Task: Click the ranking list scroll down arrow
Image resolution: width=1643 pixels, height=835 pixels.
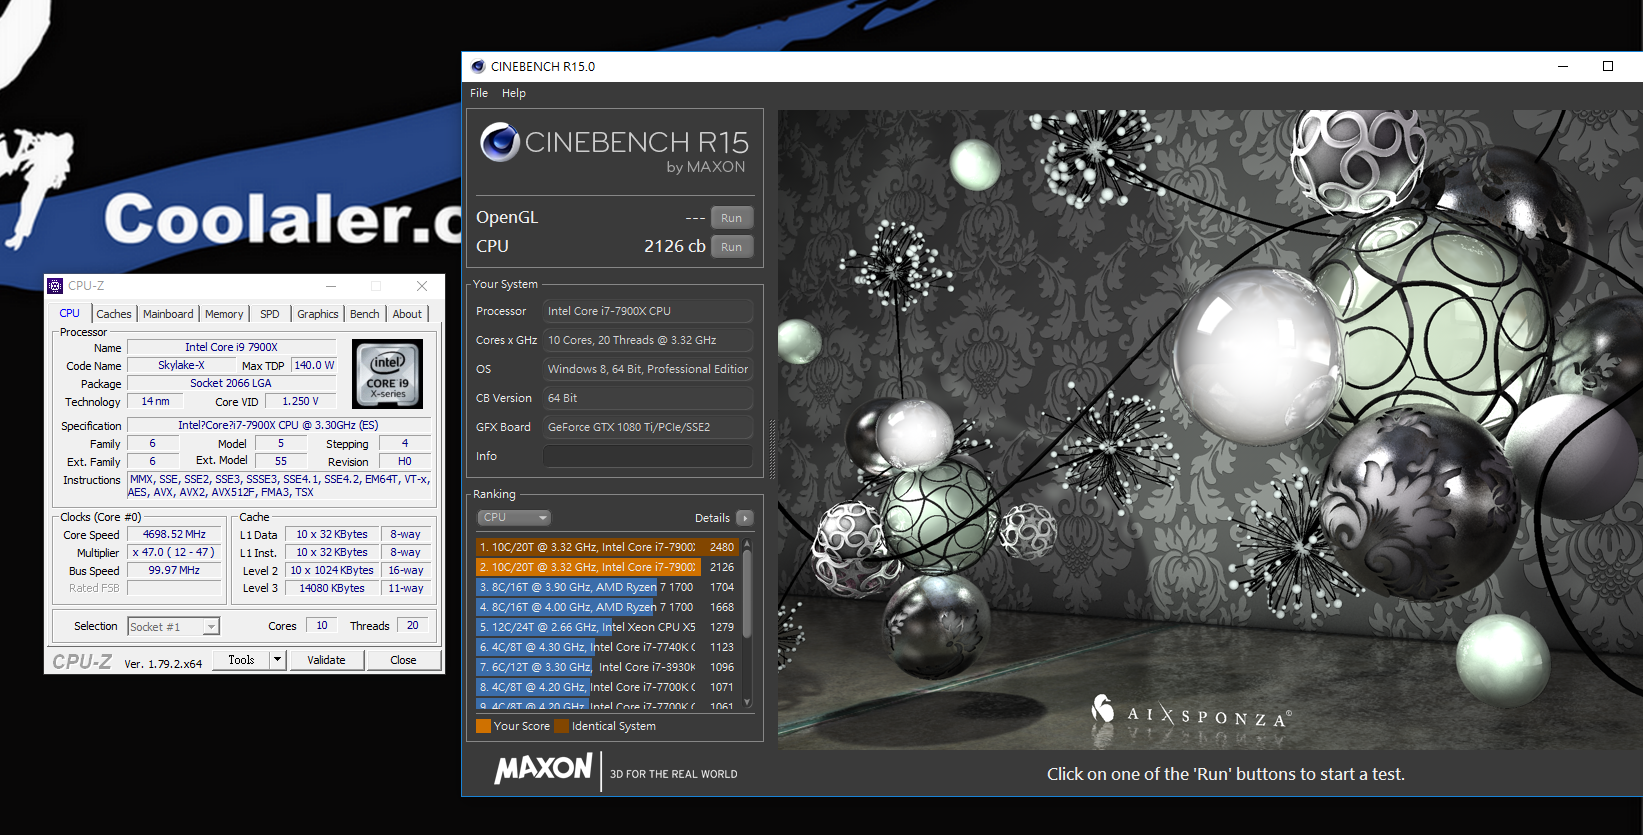Action: coord(747,703)
